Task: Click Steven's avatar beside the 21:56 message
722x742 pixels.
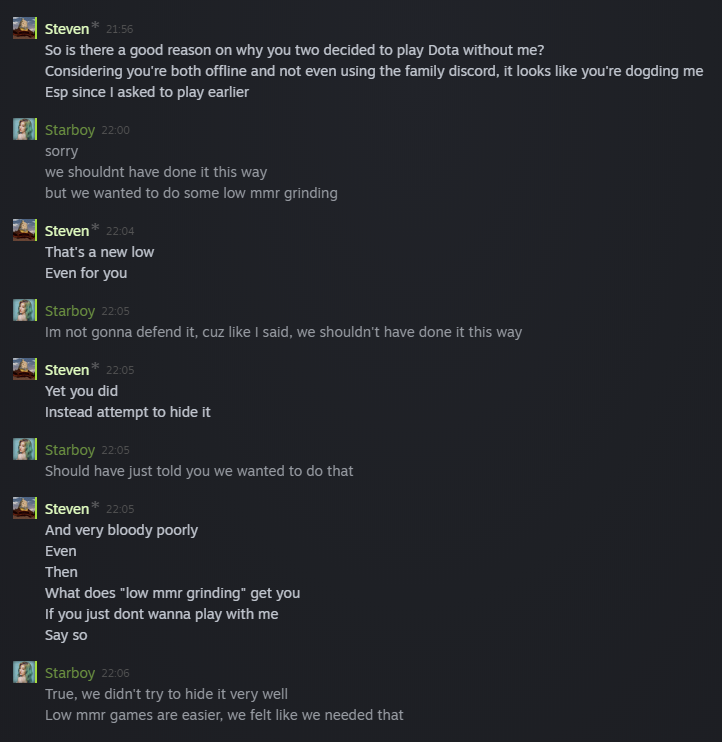Action: (25, 28)
